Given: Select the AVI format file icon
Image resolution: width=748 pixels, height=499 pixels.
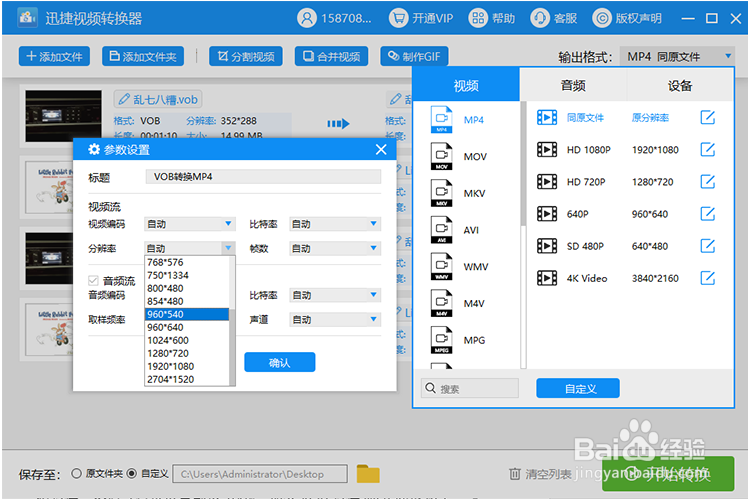Looking at the screenshot, I should click(x=441, y=229).
